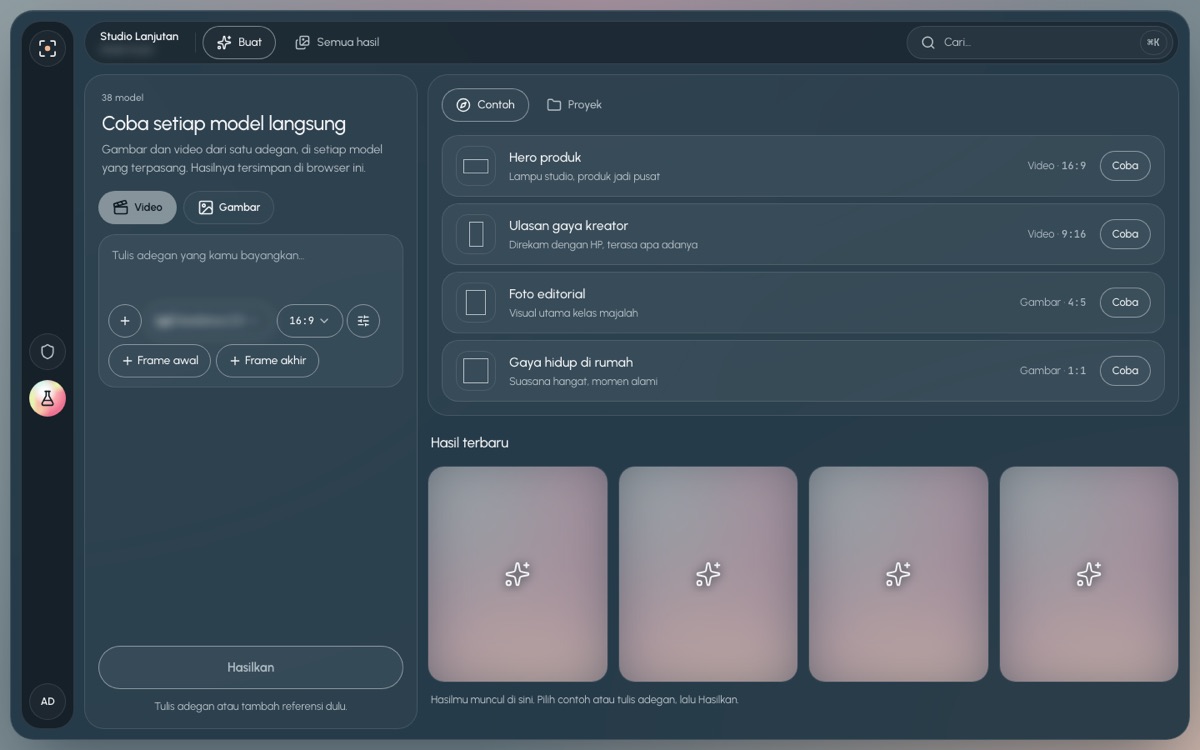Select the Contoh tab
The height and width of the screenshot is (750, 1200).
(x=485, y=105)
